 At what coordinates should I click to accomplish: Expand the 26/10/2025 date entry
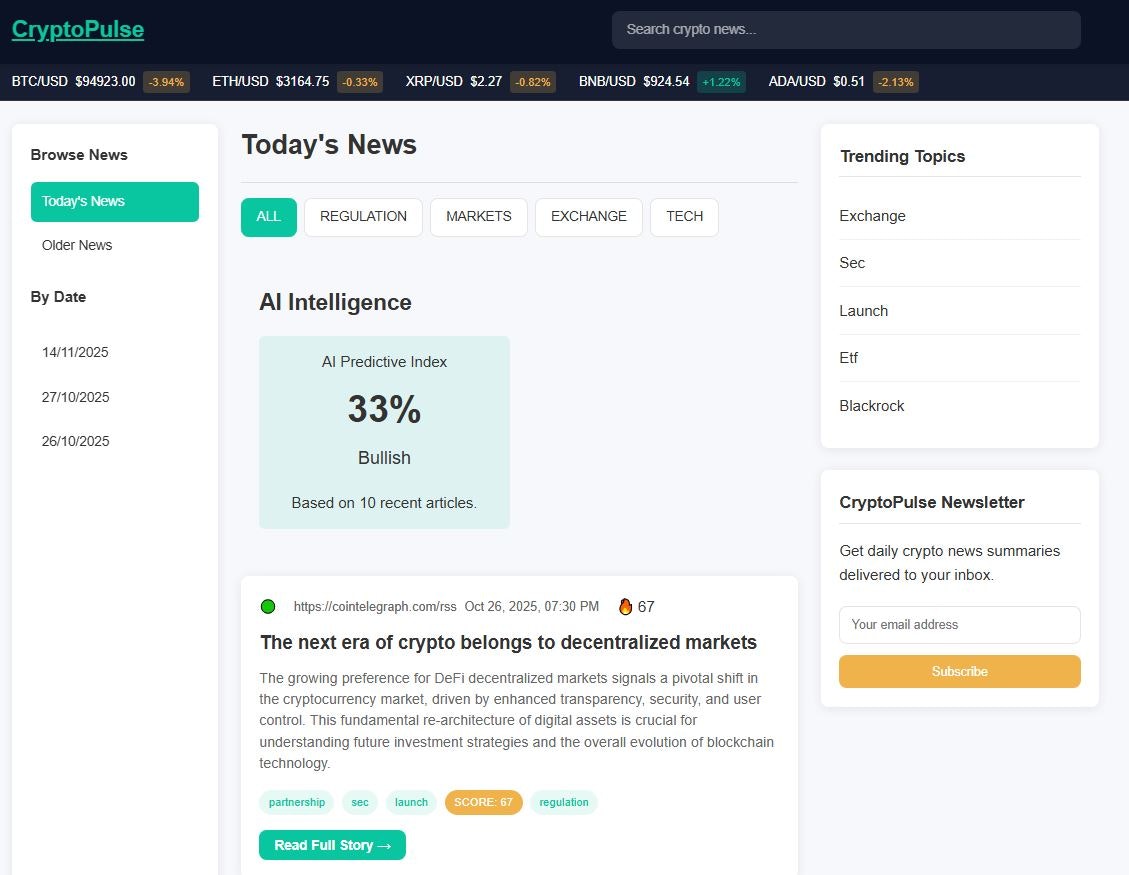(75, 441)
